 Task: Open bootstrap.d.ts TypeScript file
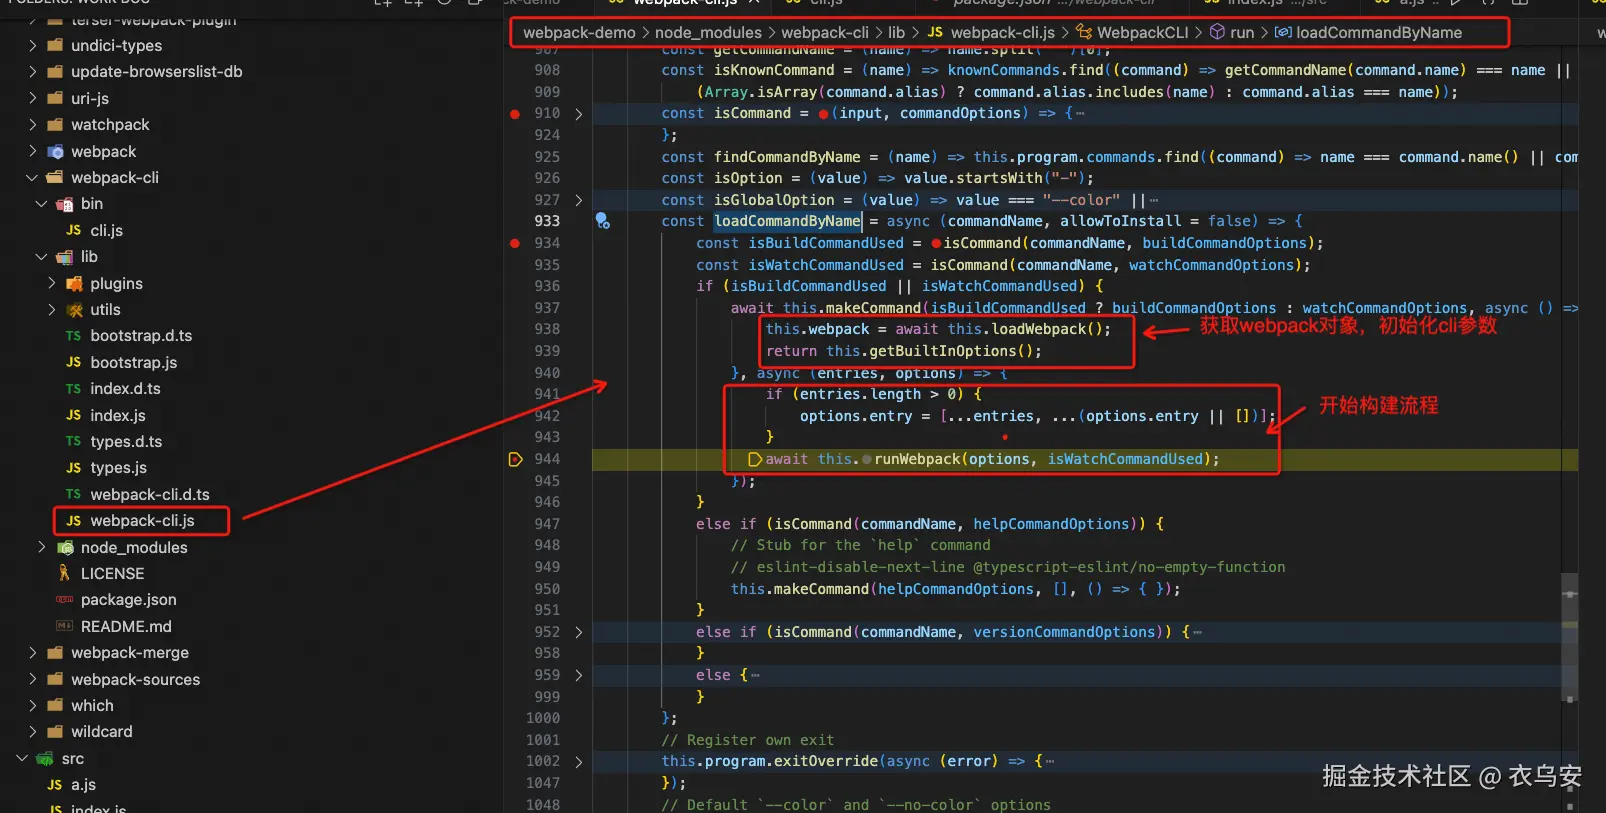point(141,336)
